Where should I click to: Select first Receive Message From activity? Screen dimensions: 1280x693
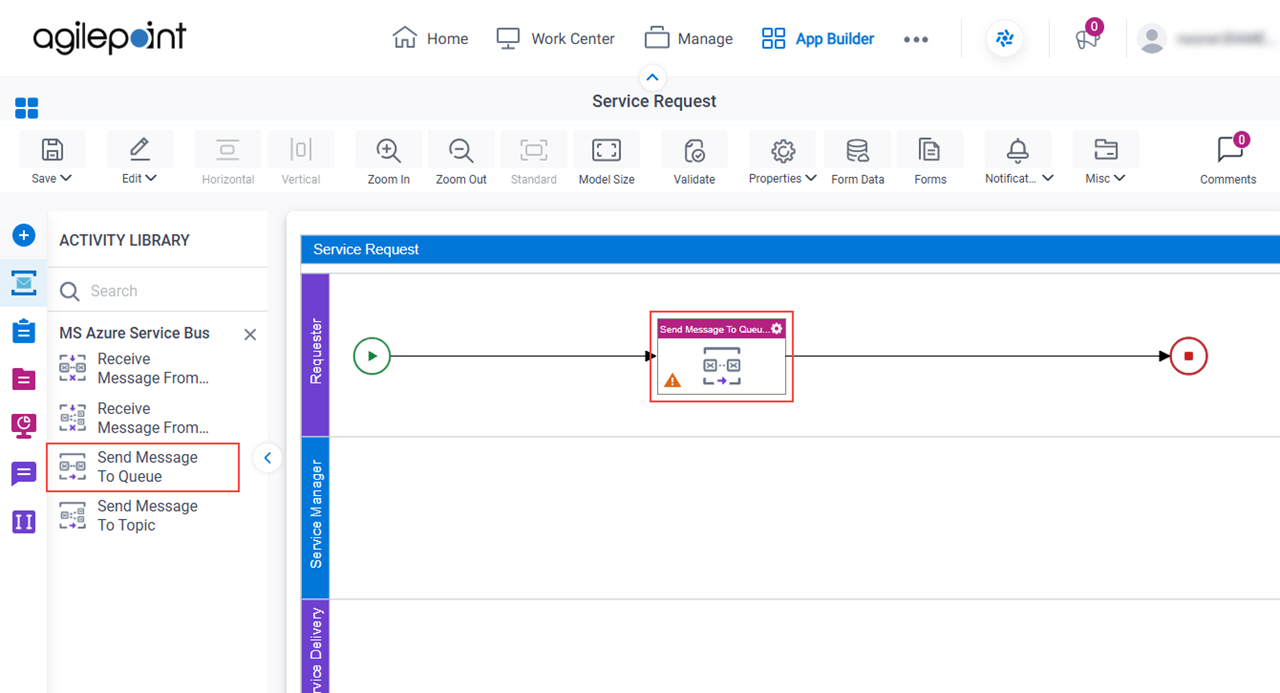tap(135, 369)
